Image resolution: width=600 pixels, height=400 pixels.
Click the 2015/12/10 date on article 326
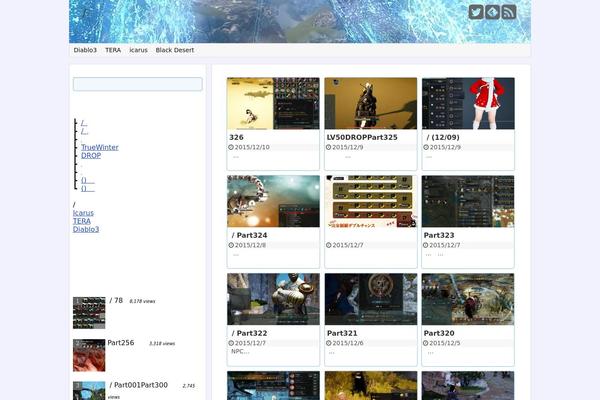pyautogui.click(x=252, y=147)
